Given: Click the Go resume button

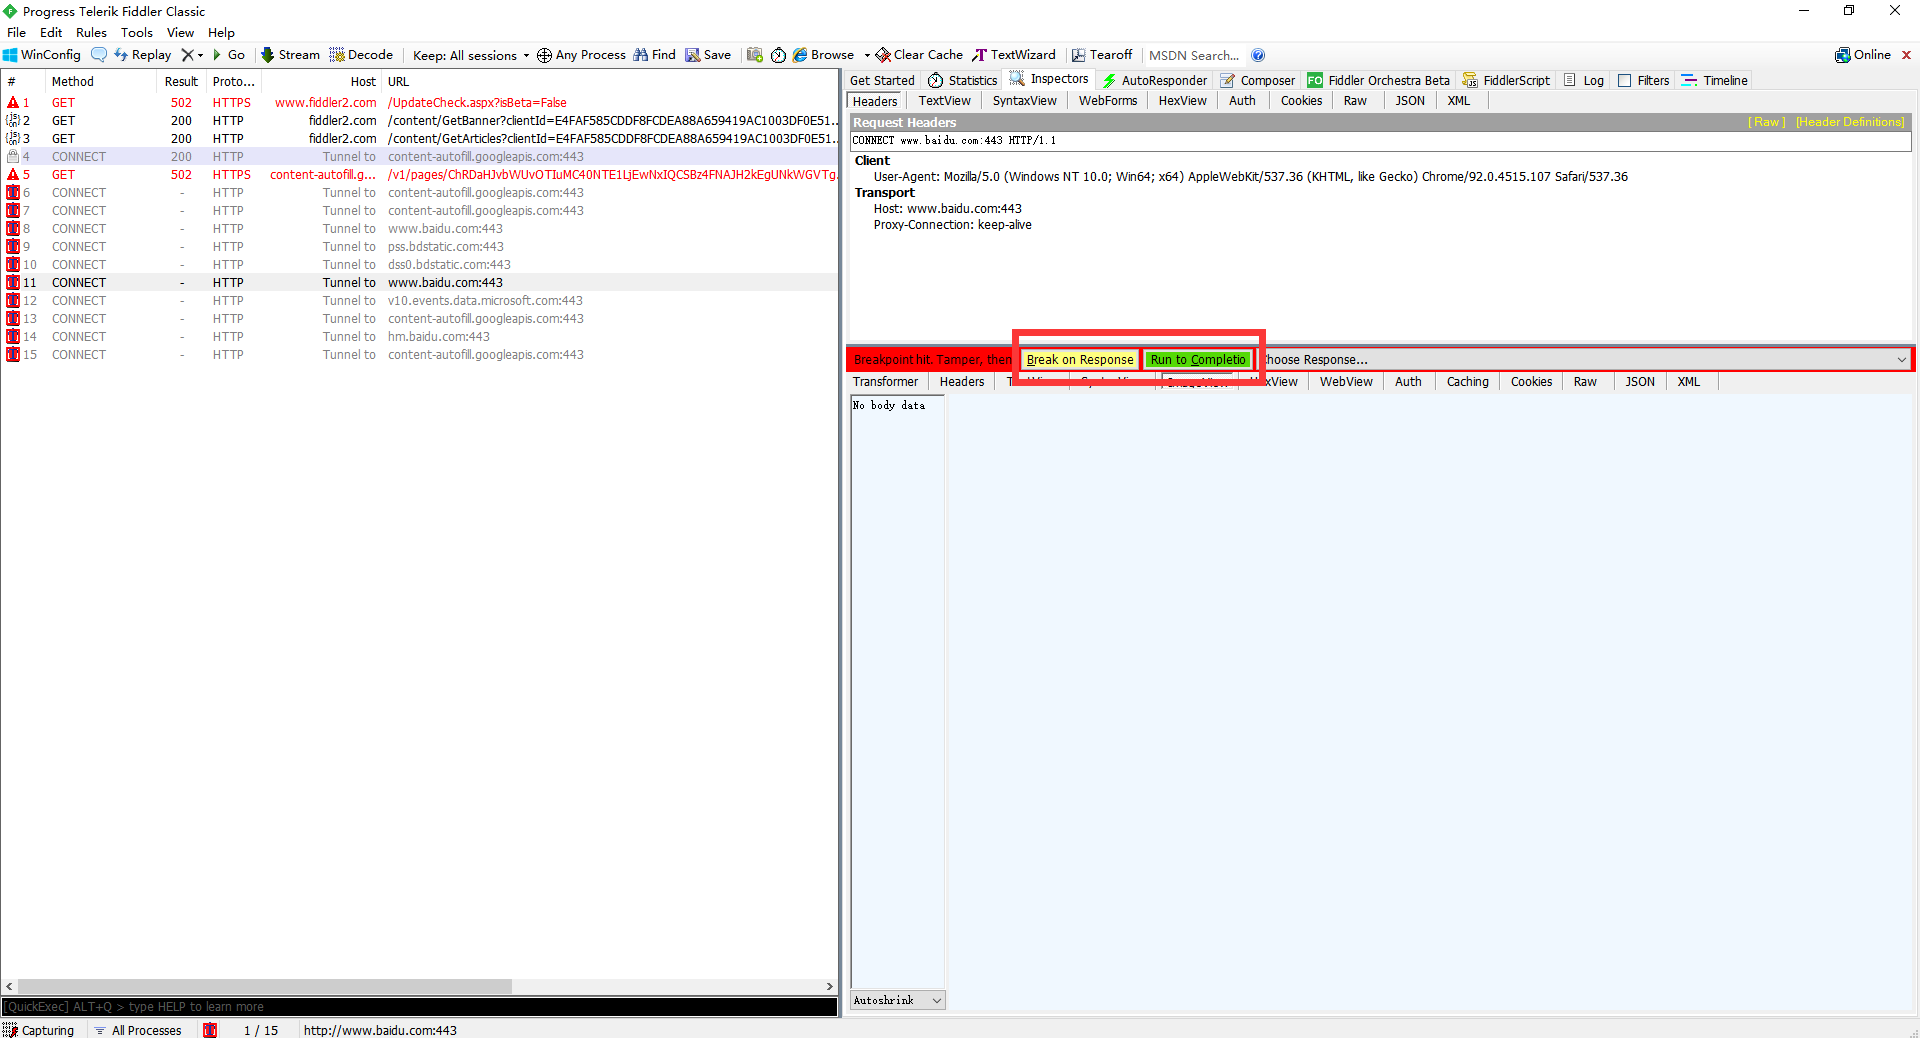Looking at the screenshot, I should coord(229,55).
